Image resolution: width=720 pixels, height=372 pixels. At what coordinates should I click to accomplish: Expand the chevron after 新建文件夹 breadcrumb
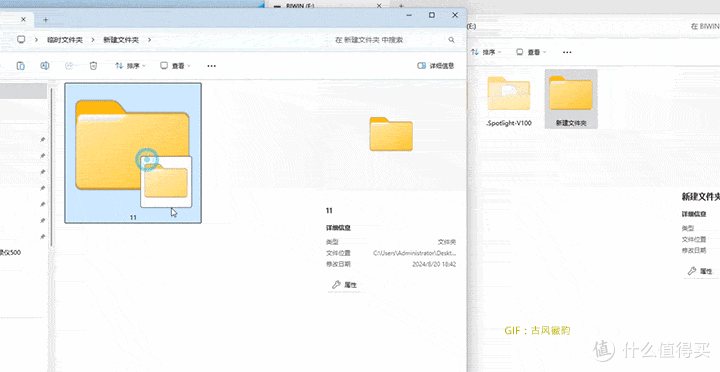149,40
